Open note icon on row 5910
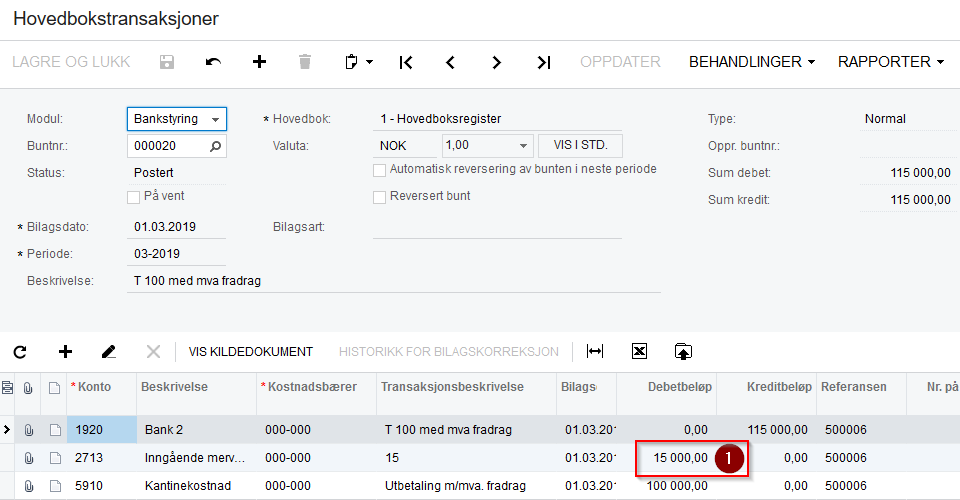The height and width of the screenshot is (500, 960). pos(55,486)
